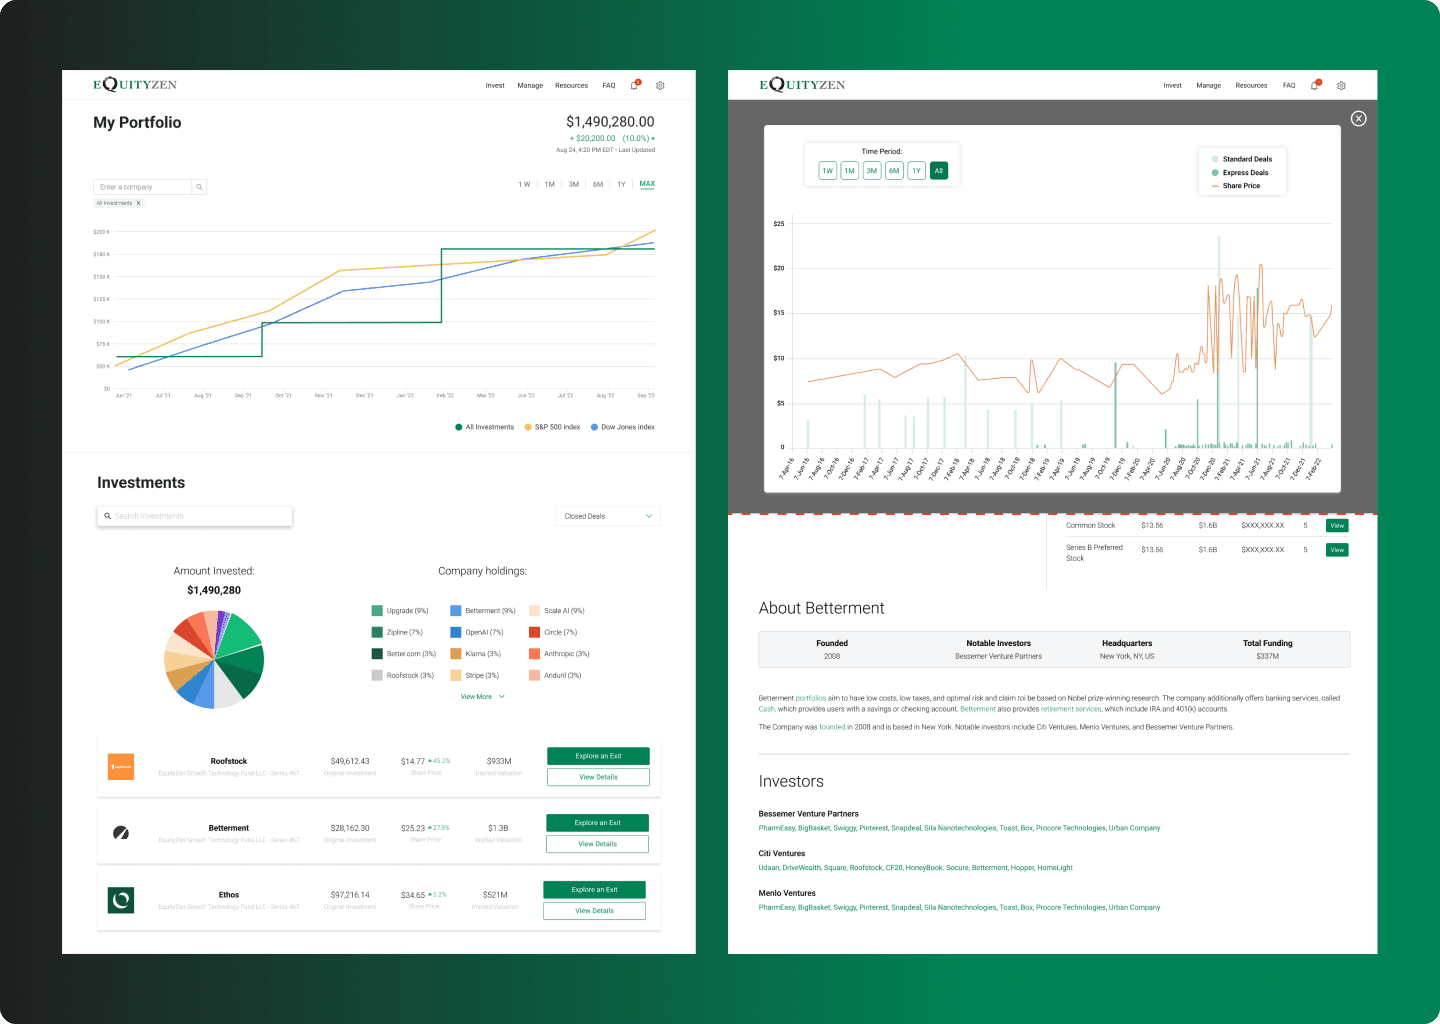Click View button for Common Stock row
Viewport: 1440px width, 1024px height.
tap(1337, 526)
